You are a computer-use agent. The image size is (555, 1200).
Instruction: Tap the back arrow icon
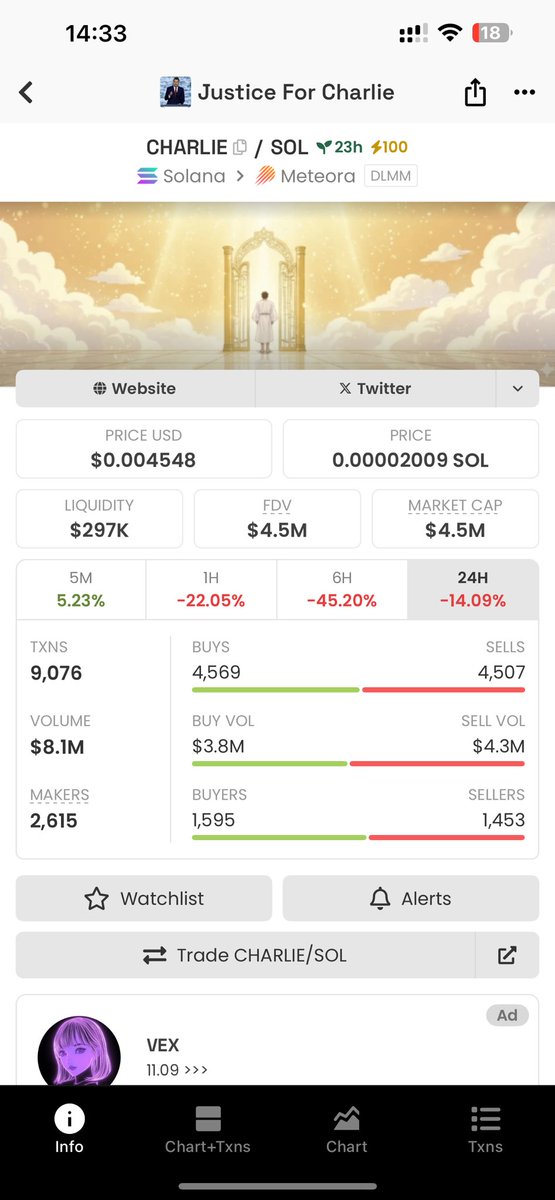(26, 93)
